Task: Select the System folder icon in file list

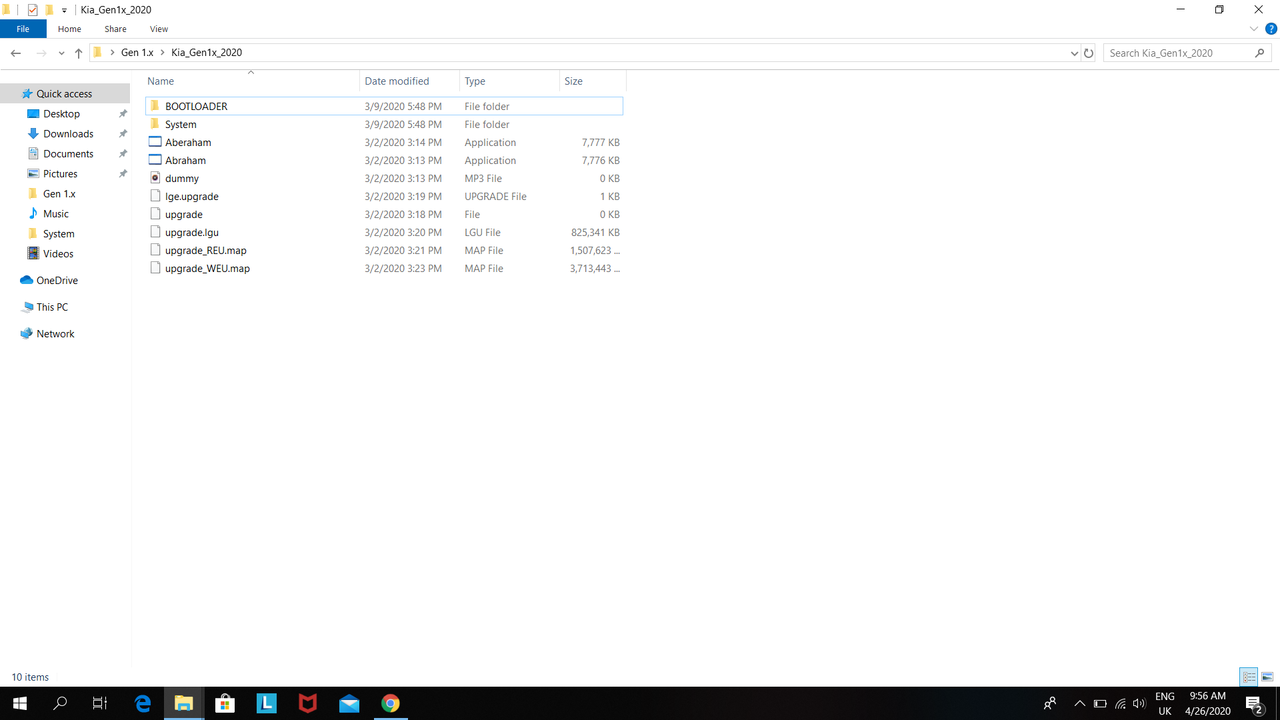Action: pyautogui.click(x=155, y=124)
